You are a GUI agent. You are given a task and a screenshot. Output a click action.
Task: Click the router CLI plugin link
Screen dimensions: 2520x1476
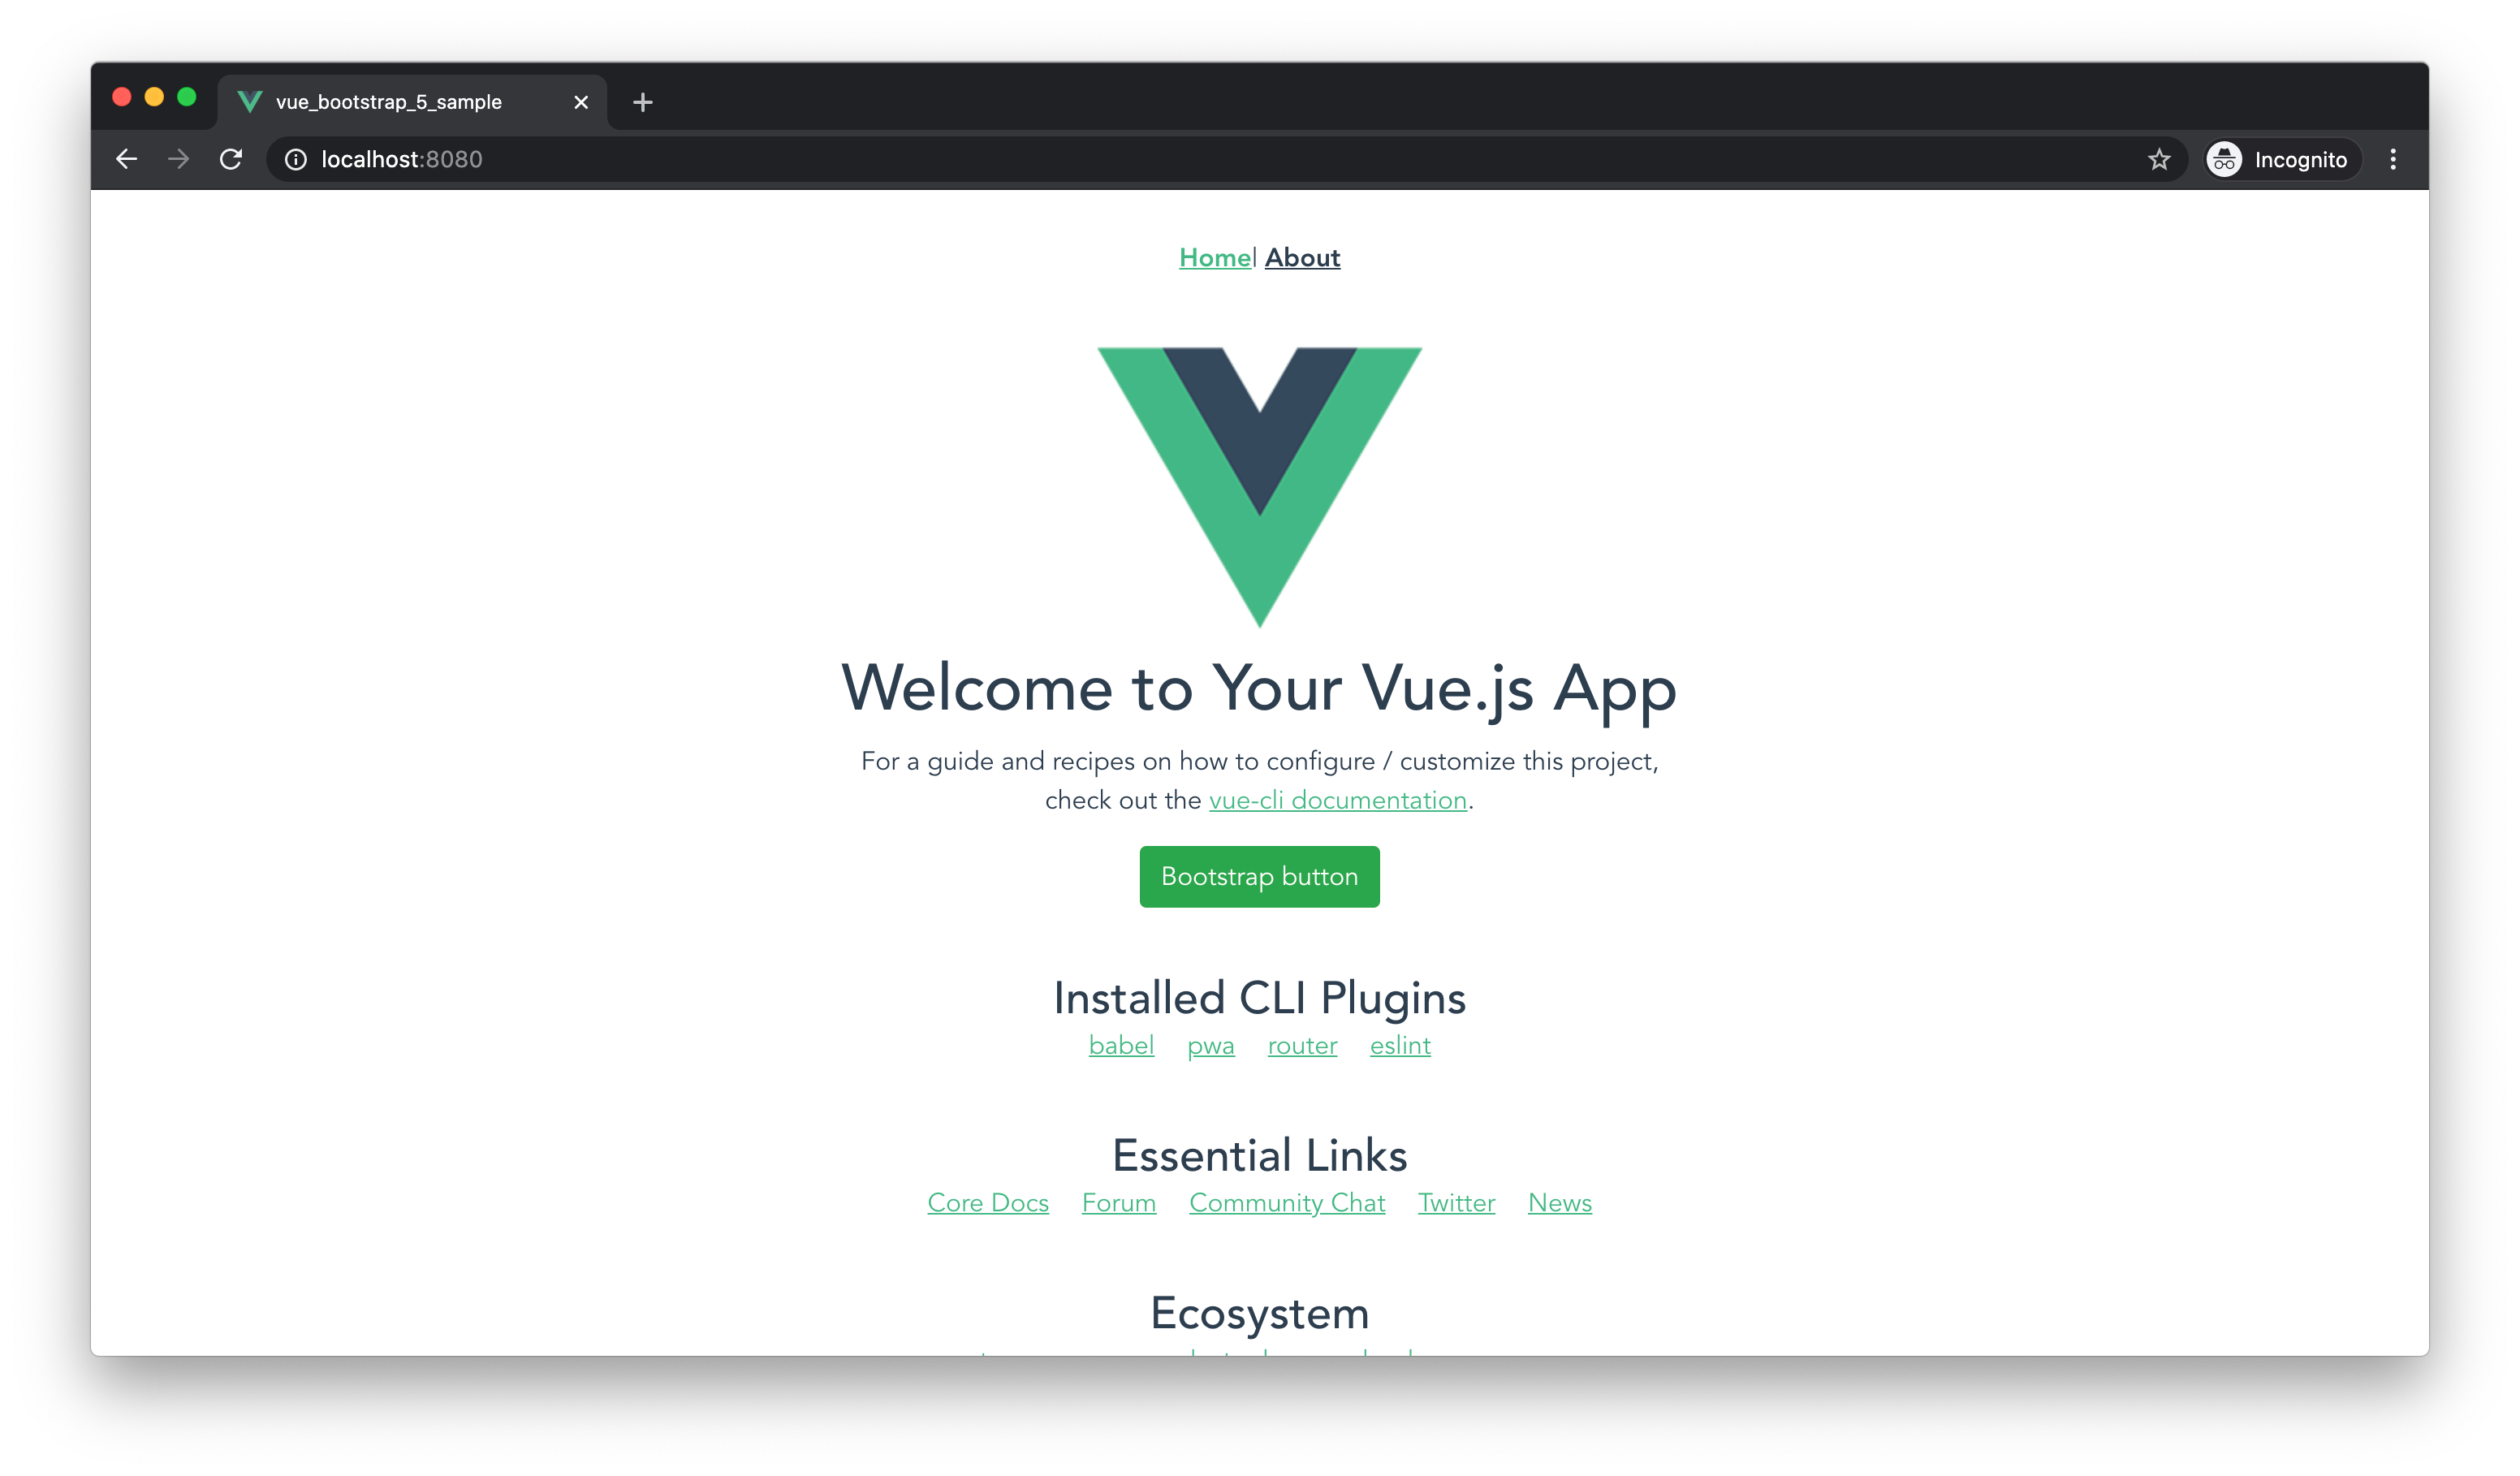(x=1301, y=1046)
